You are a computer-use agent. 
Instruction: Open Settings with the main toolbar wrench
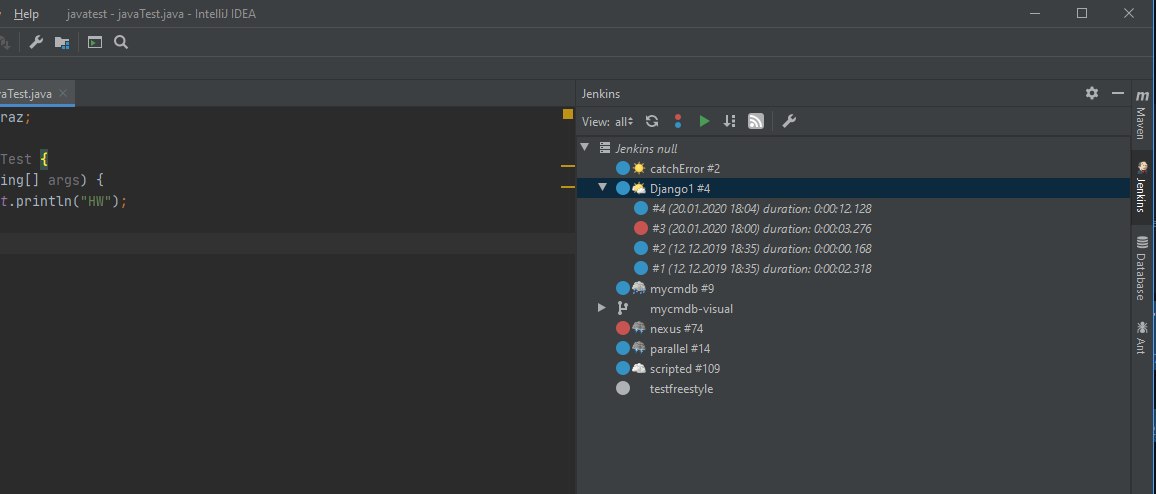36,42
